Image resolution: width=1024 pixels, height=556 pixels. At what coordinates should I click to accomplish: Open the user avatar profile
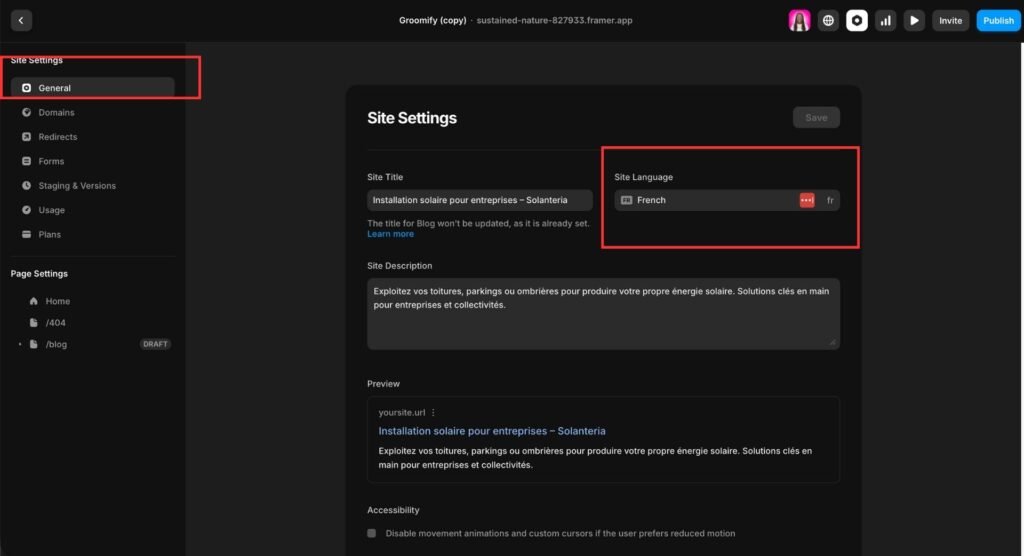(799, 20)
